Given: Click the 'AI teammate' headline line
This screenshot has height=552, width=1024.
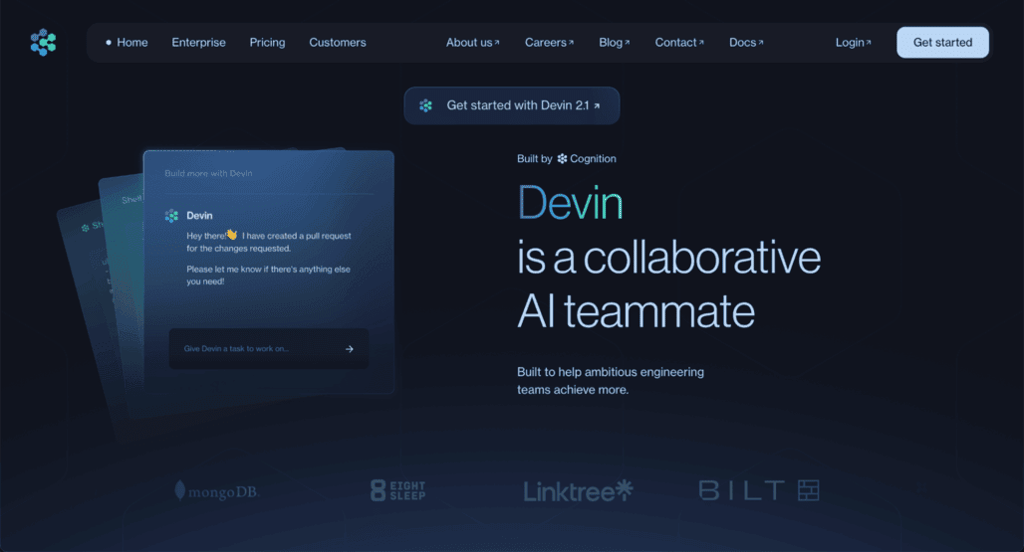Looking at the screenshot, I should point(636,311).
